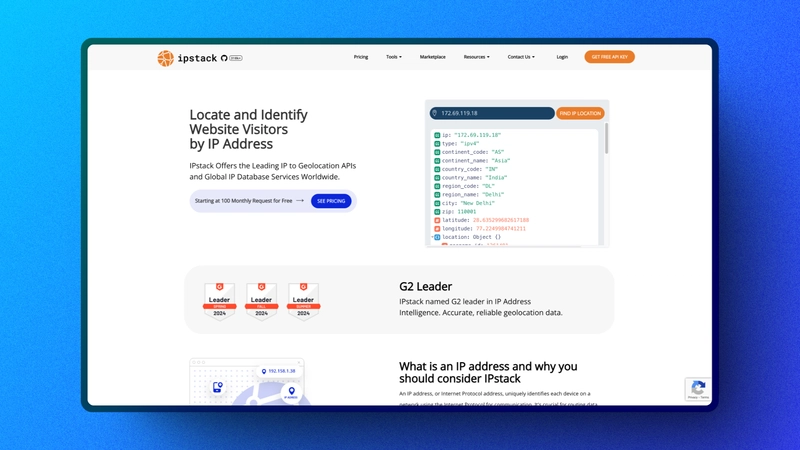The height and width of the screenshot is (450, 800).
Task: Click the G2 Leader Spring 2024 badge
Action: 219,301
